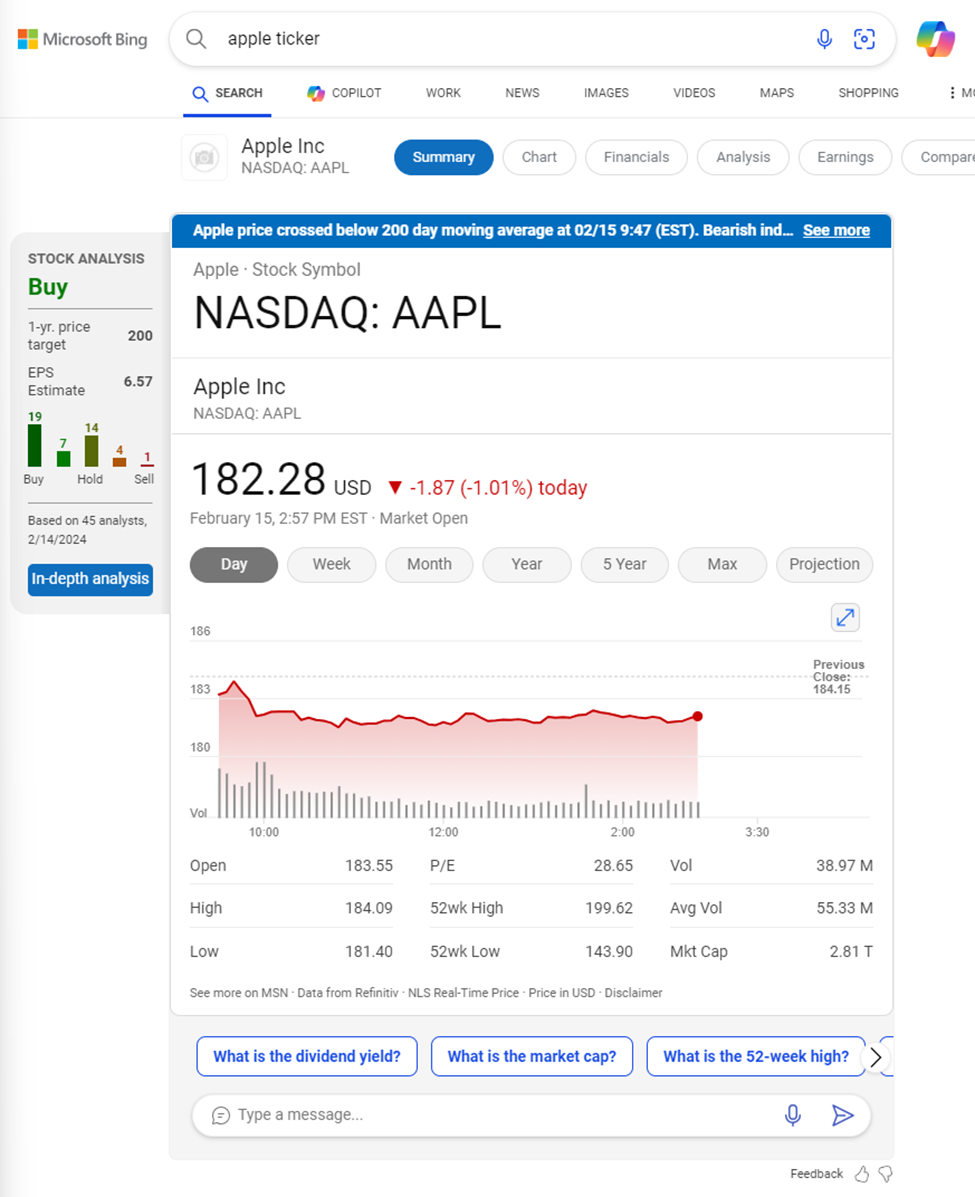Screen dimensions: 975x1197
Task: Select the Day chart range
Action: (x=234, y=565)
